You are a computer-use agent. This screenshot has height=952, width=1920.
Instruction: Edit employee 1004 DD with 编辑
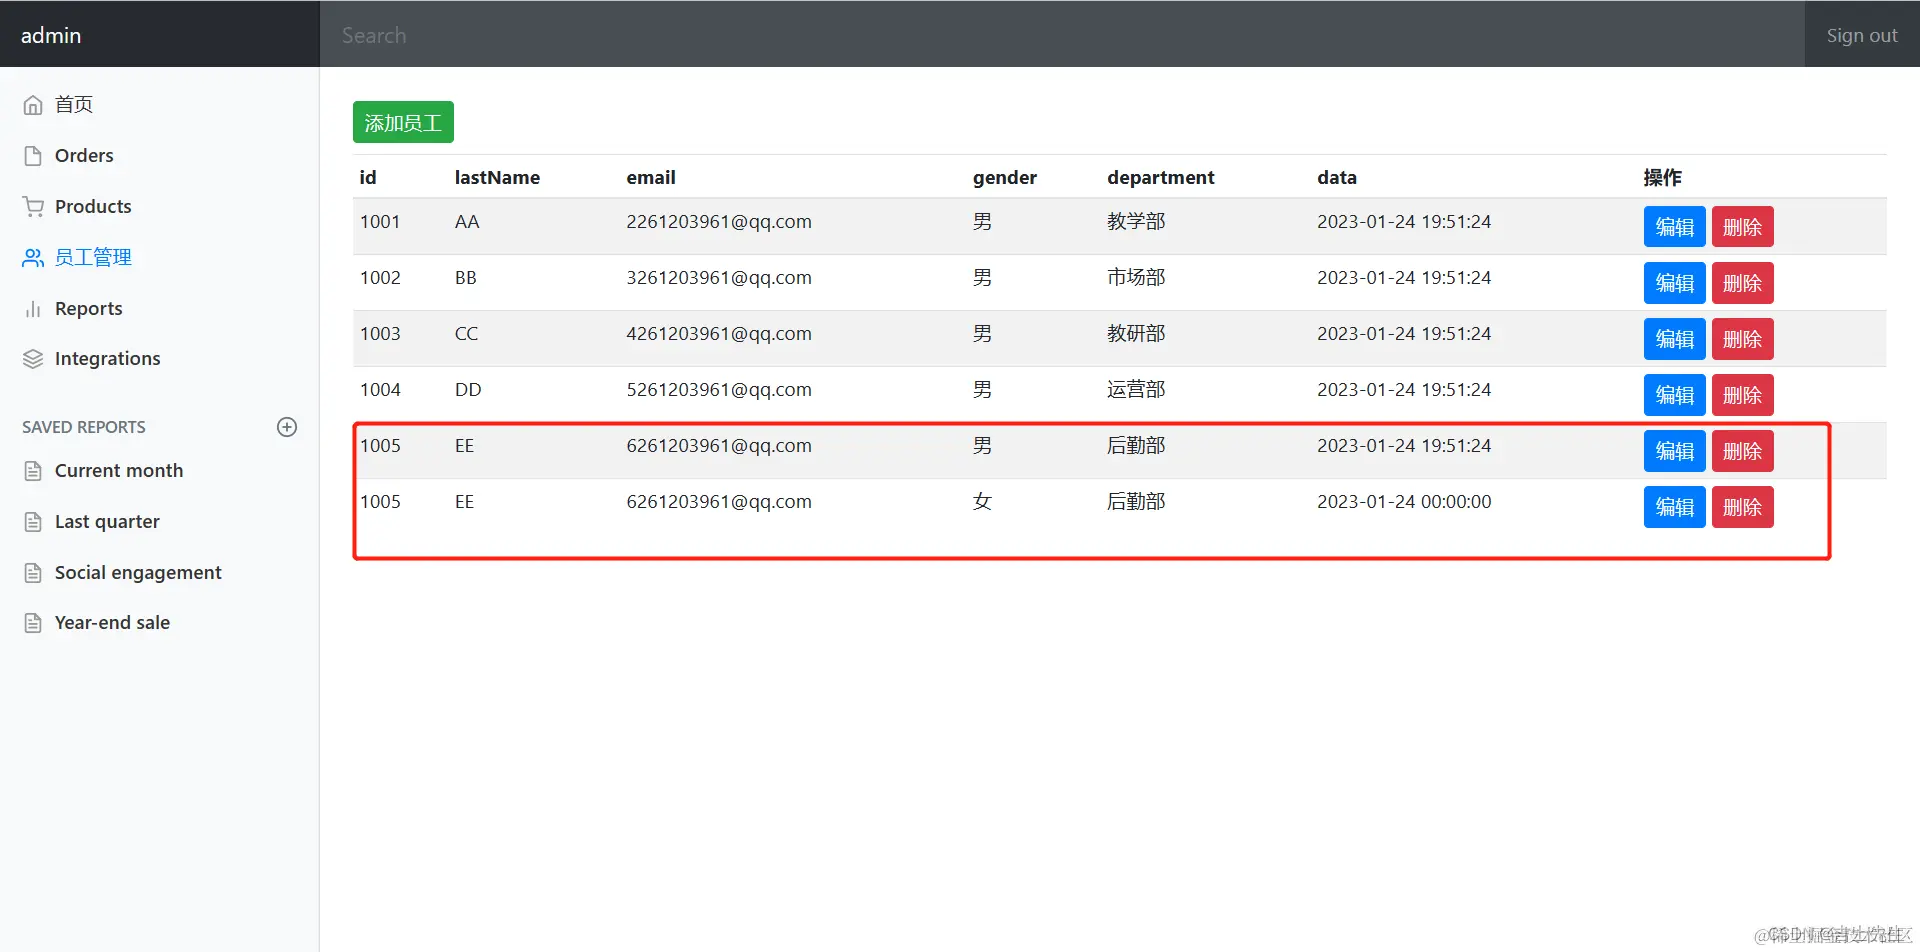coord(1674,395)
